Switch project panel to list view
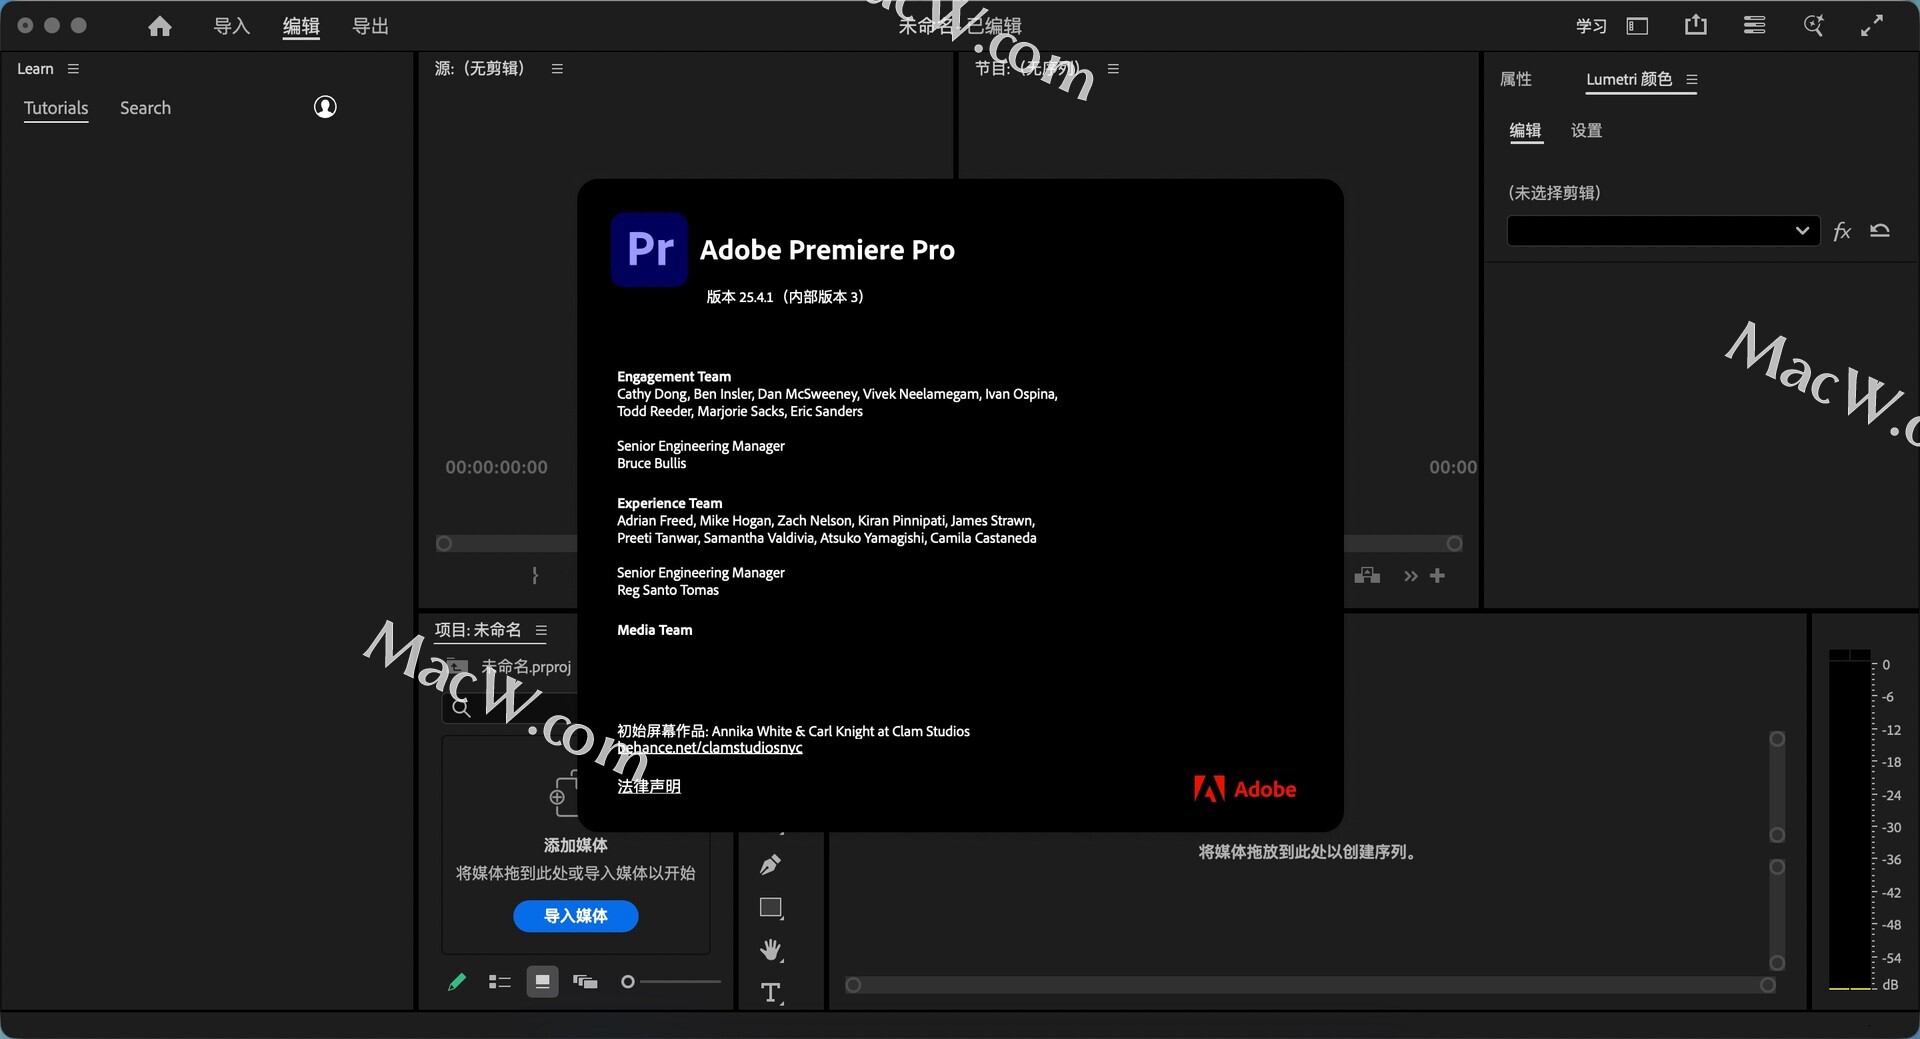The image size is (1920, 1039). click(499, 982)
